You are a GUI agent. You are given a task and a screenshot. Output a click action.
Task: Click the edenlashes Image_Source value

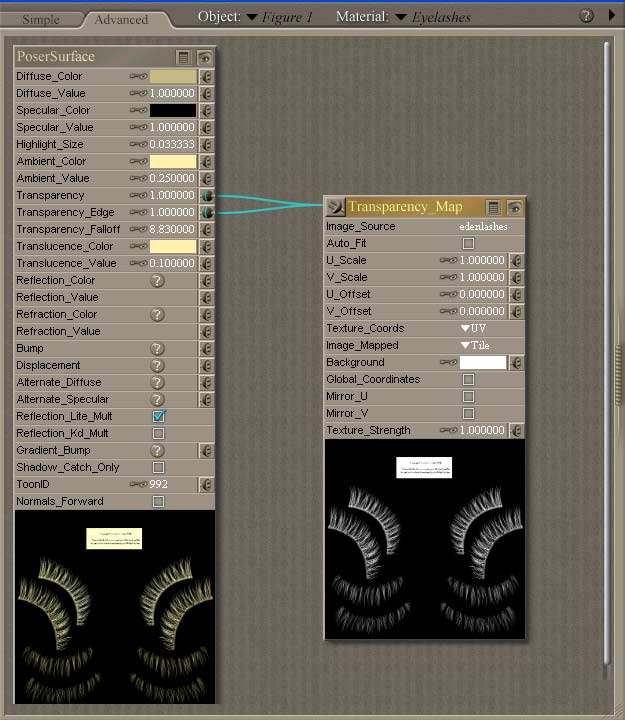tap(483, 226)
